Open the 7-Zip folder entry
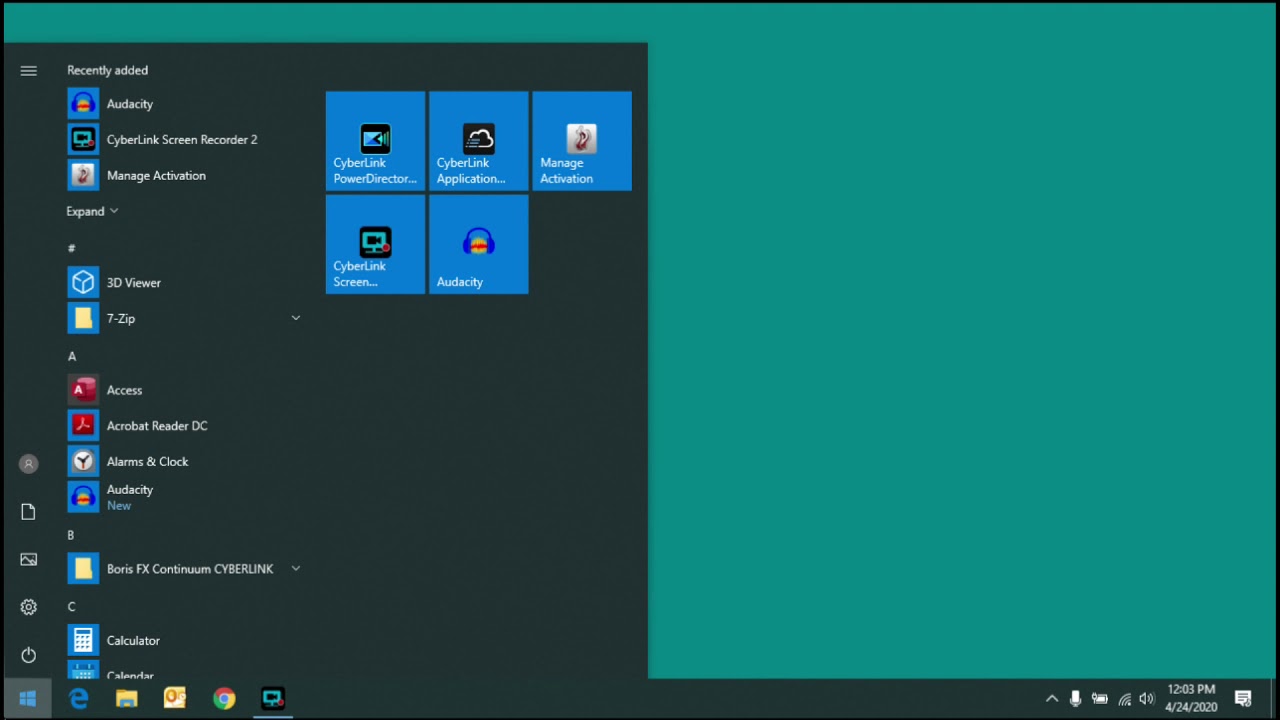This screenshot has height=720, width=1280. (185, 319)
